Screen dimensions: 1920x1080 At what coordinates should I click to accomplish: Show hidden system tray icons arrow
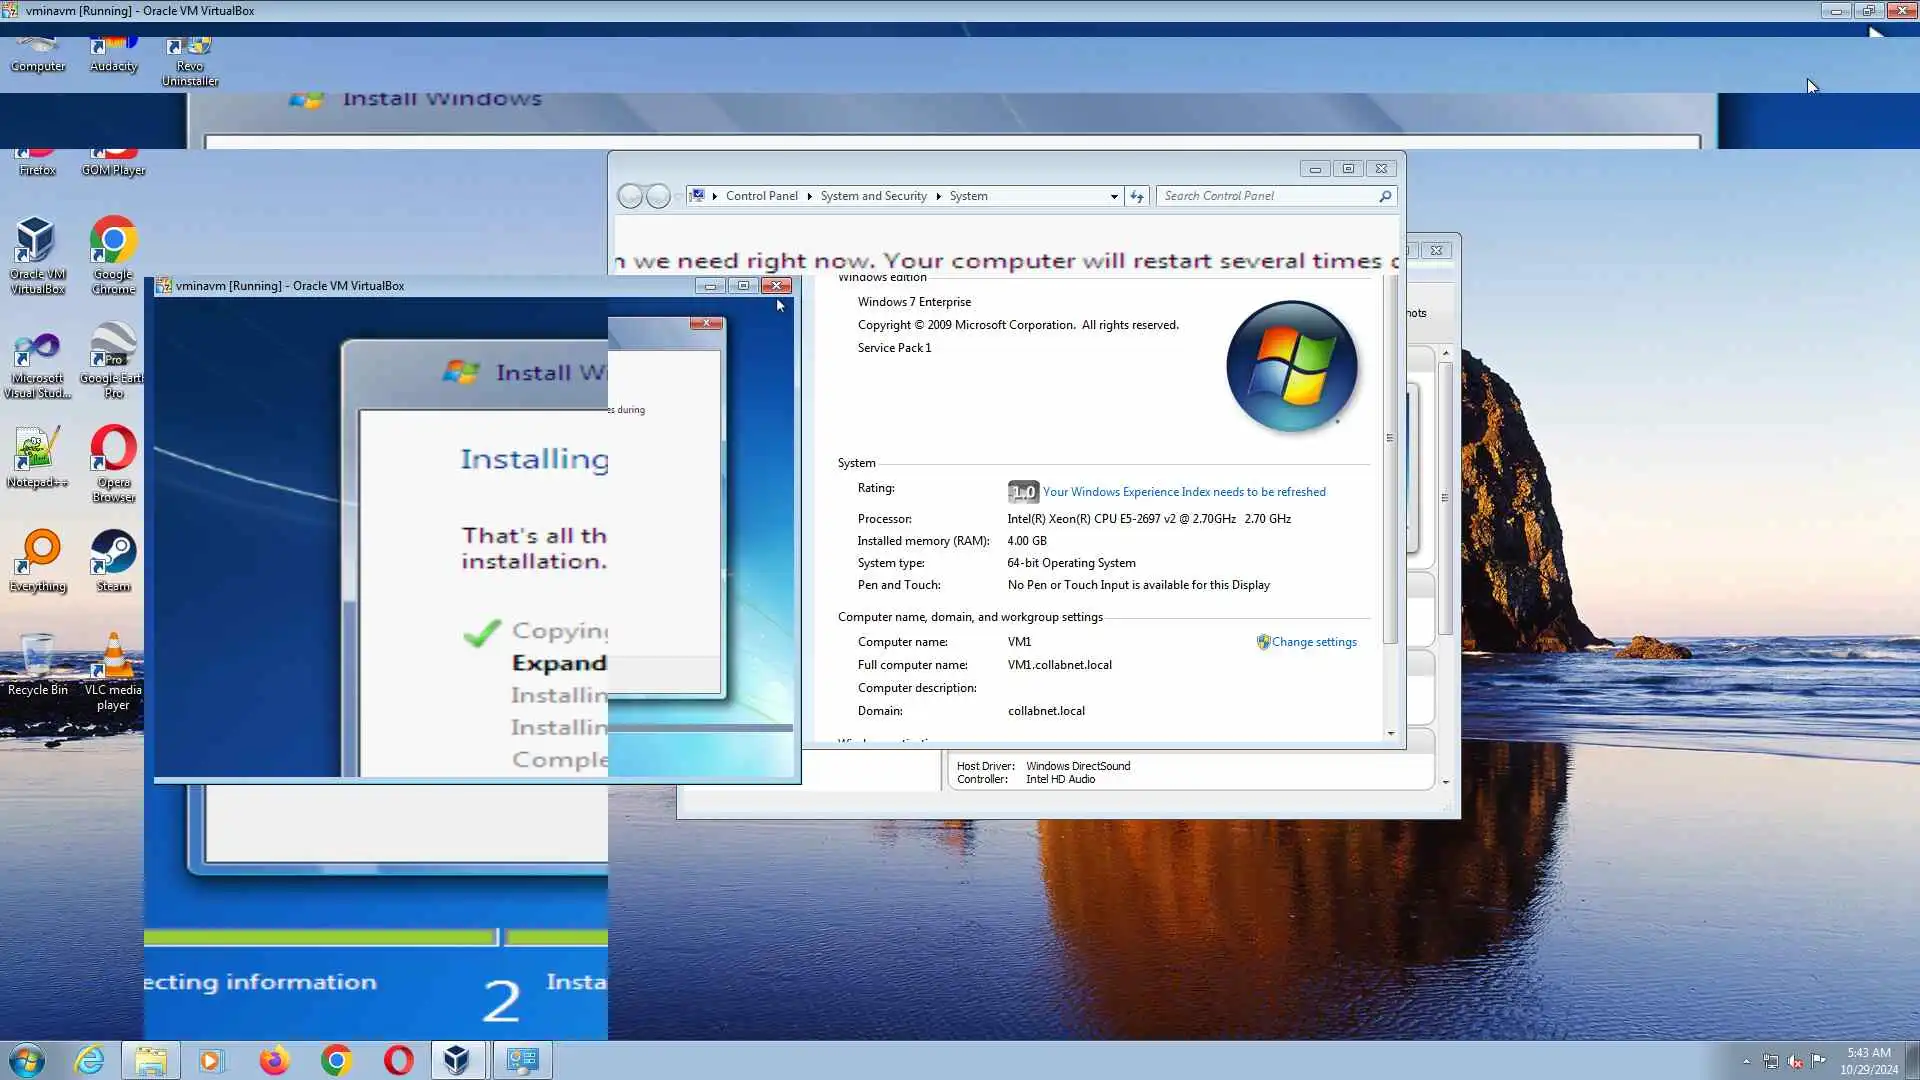tap(1746, 1061)
